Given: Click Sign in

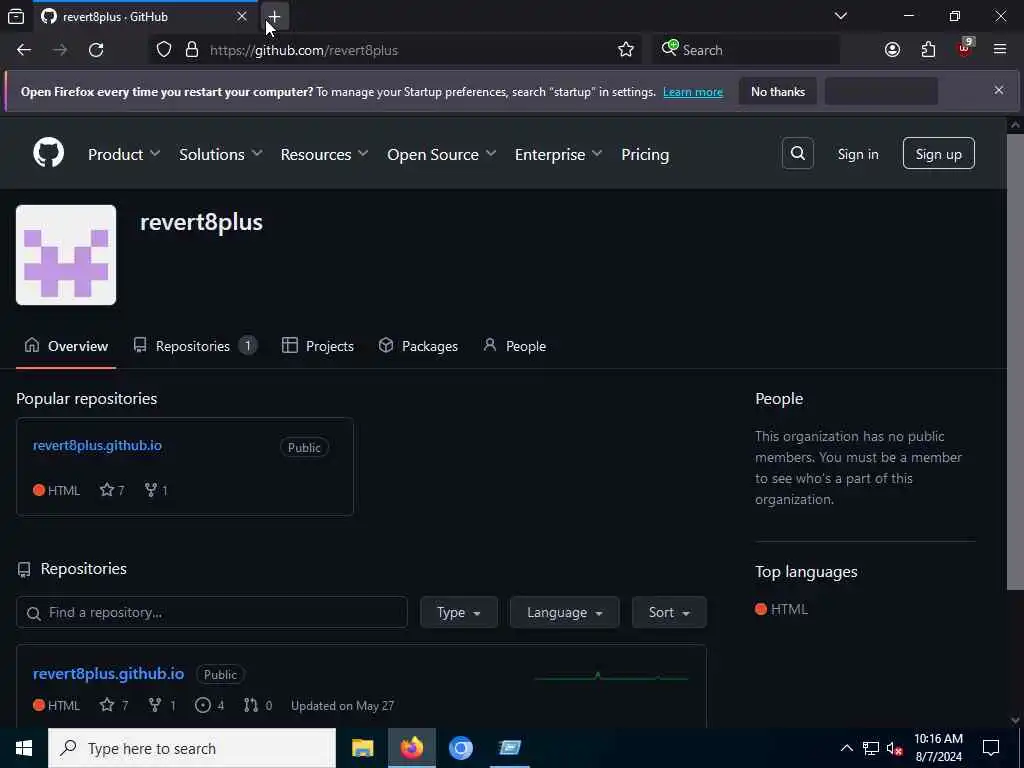Looking at the screenshot, I should click(x=858, y=154).
